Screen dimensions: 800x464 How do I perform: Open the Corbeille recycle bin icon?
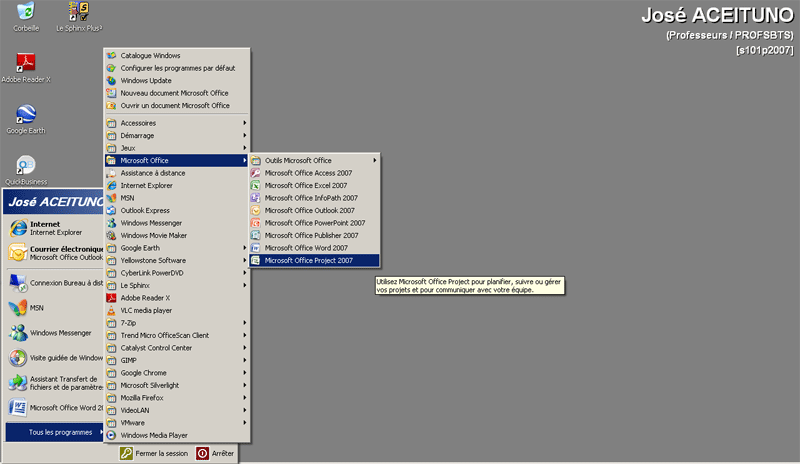click(x=26, y=12)
